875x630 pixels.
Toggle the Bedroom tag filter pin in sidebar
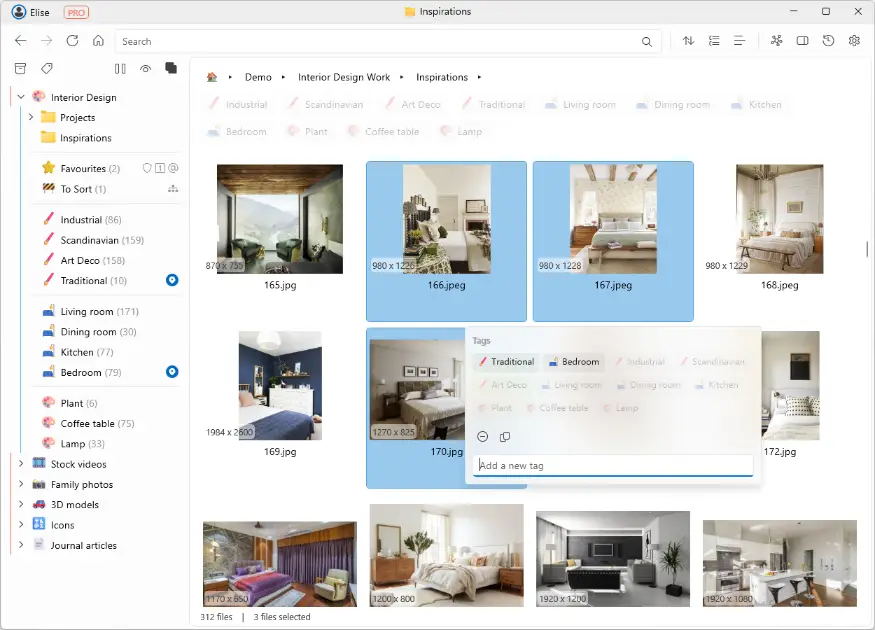tap(172, 372)
